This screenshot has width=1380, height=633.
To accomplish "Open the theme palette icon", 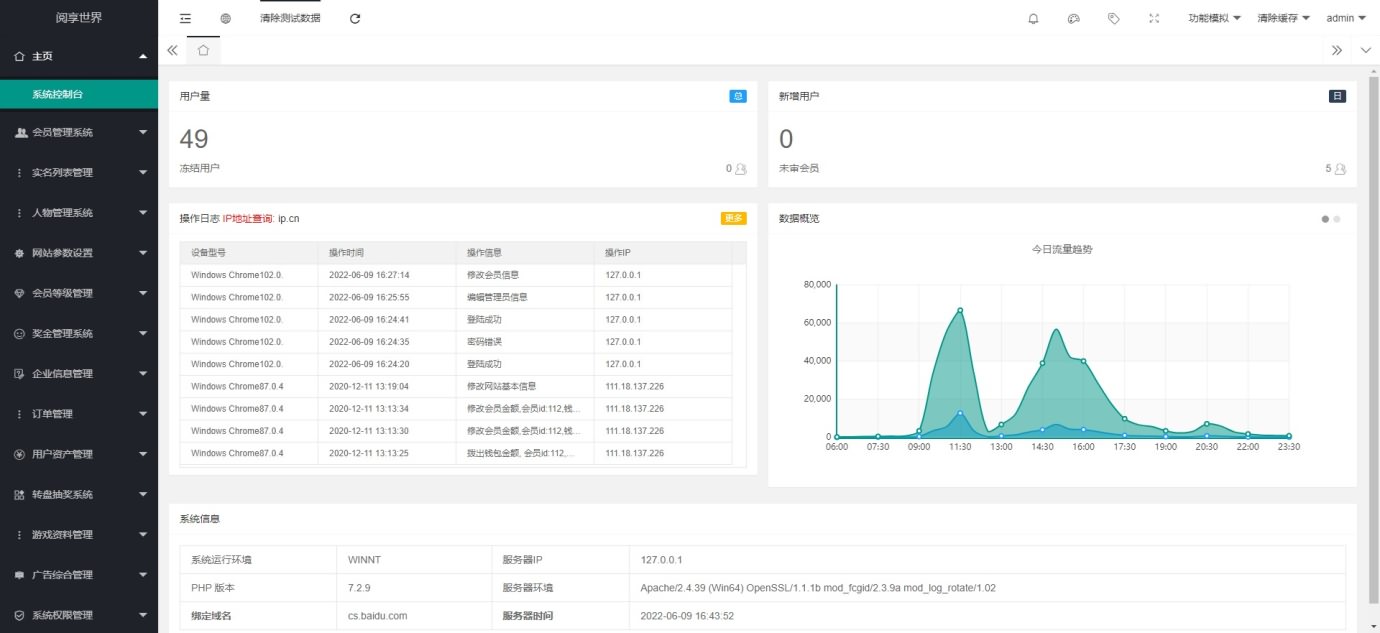I will point(1074,18).
